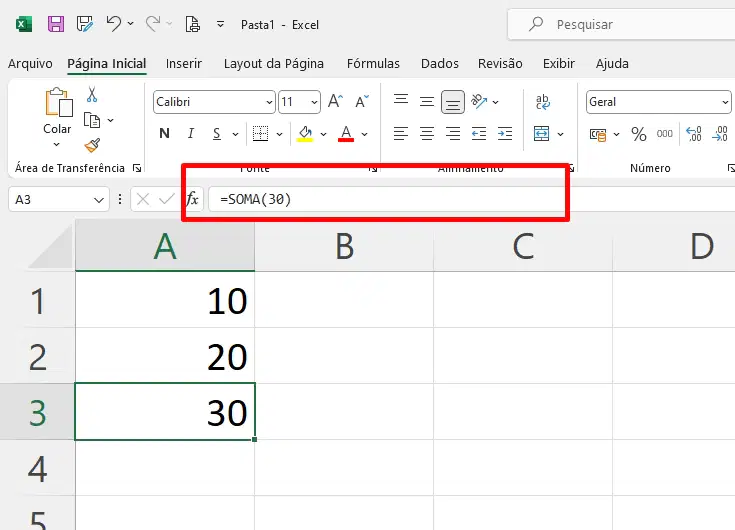735x530 pixels.
Task: Undo the last action
Action: (x=113, y=23)
